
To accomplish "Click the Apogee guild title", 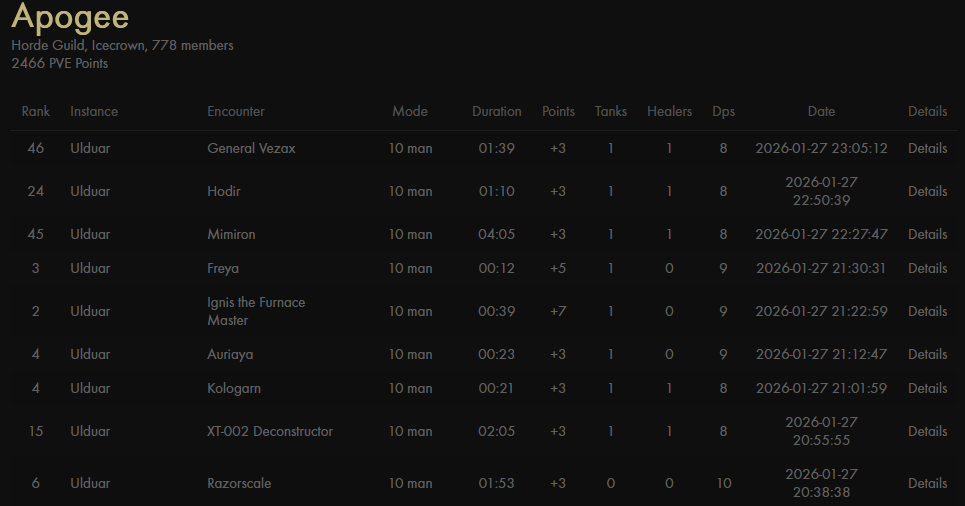I will point(70,17).
